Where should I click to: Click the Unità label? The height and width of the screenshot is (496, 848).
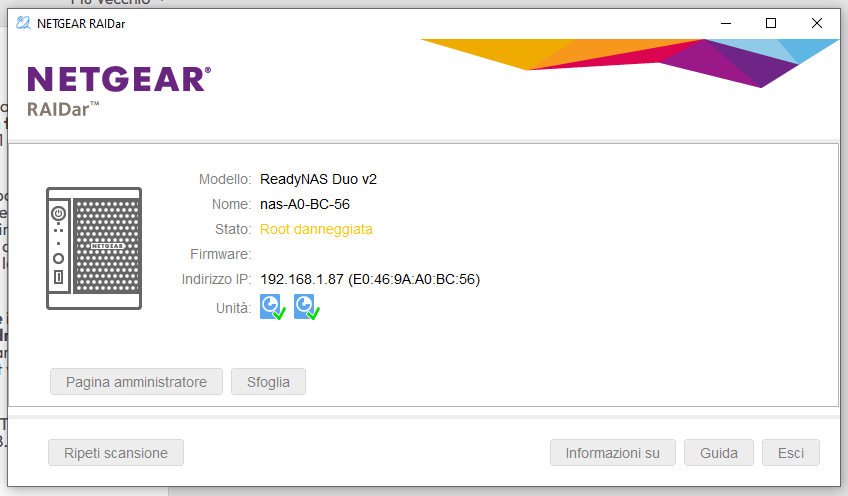[x=234, y=308]
